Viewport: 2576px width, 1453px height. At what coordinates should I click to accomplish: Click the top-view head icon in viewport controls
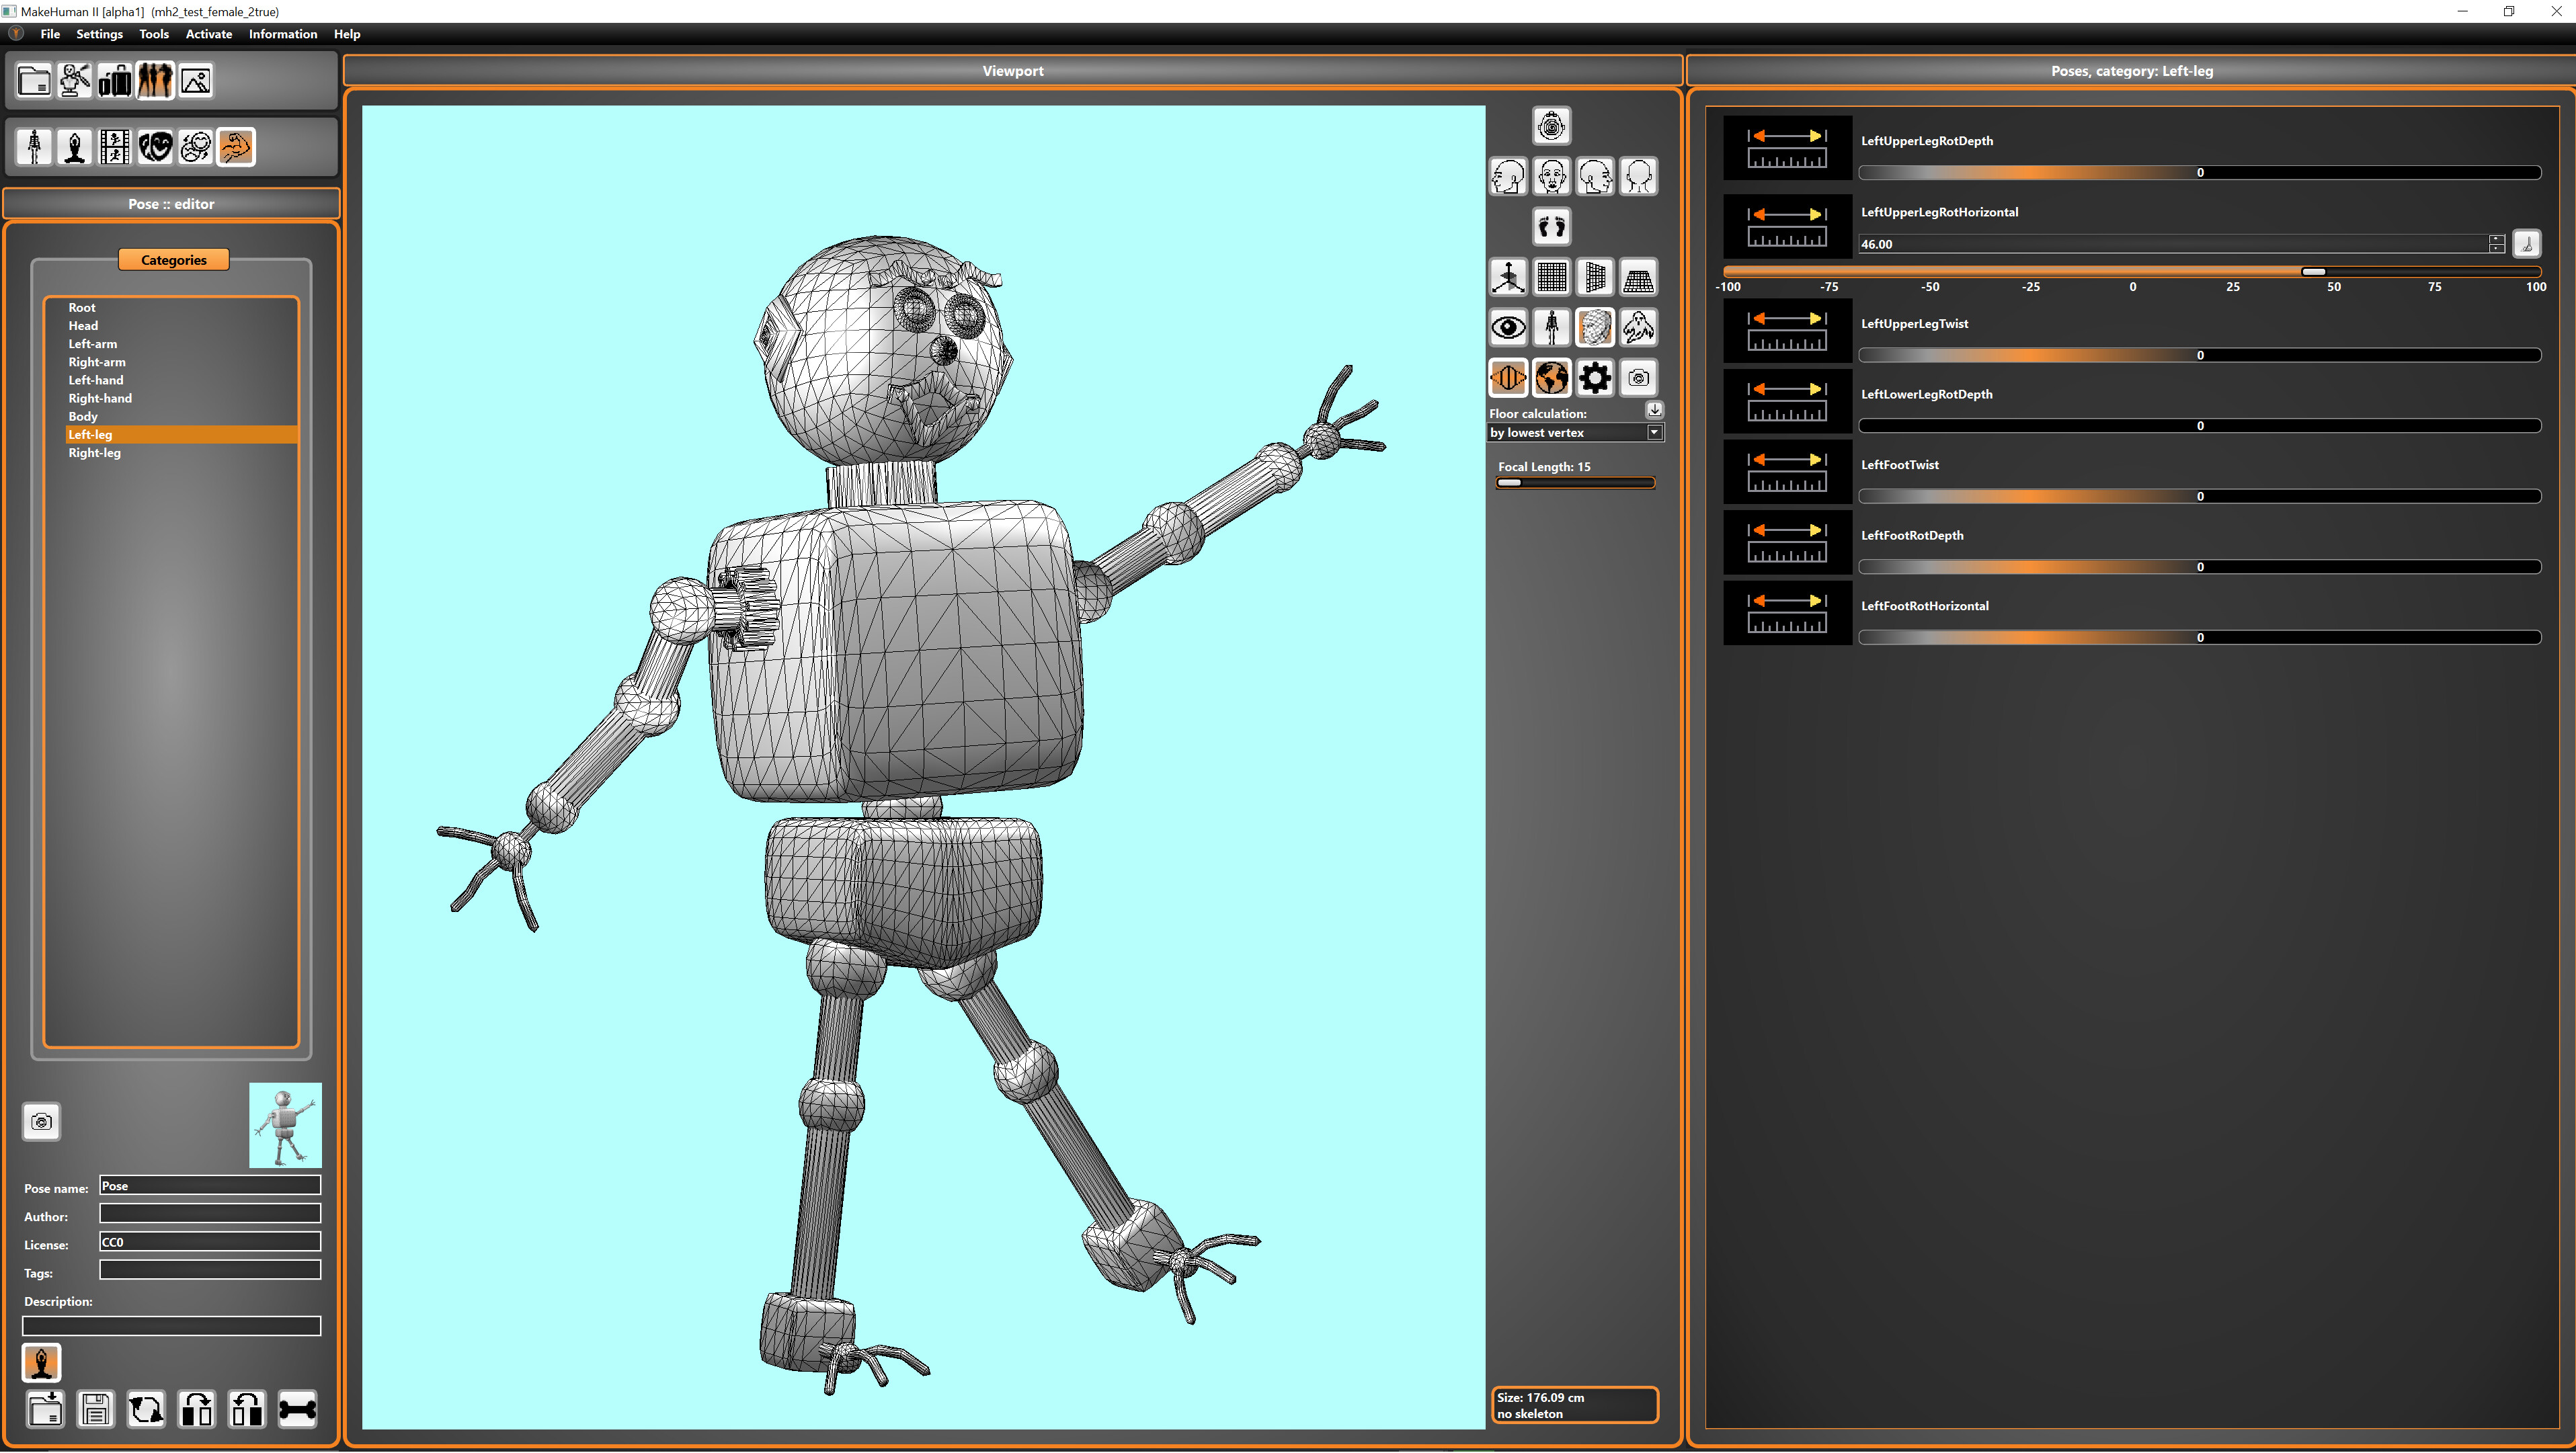pyautogui.click(x=1551, y=126)
